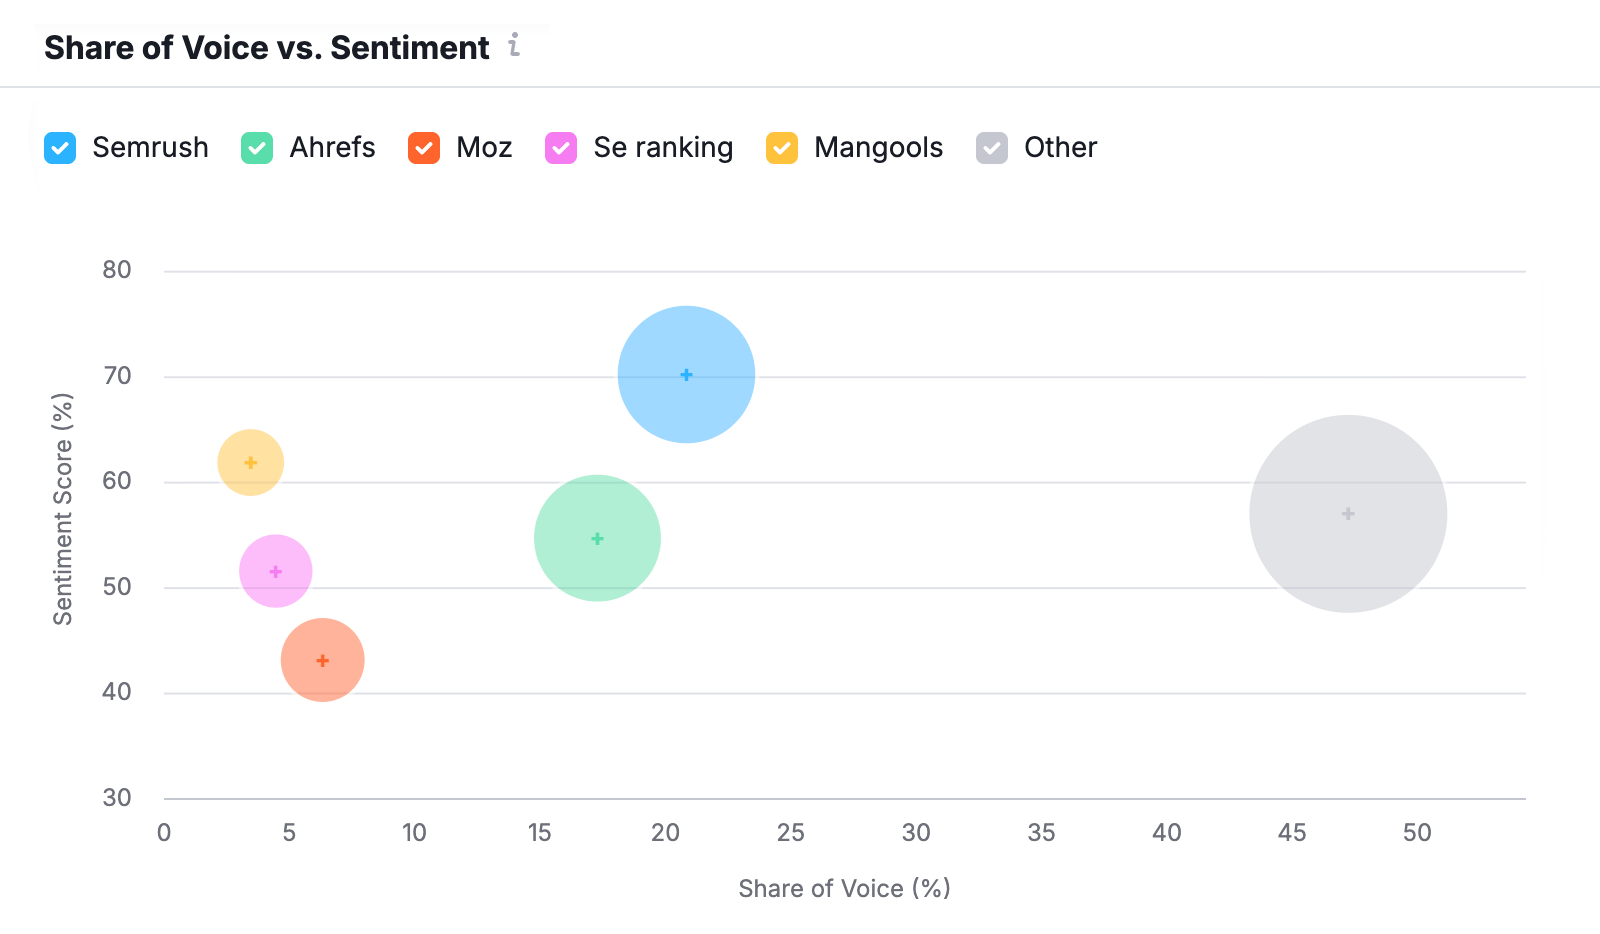Click the yellow plus marker on the Mangools bubble
This screenshot has height=934, width=1600.
tap(250, 462)
